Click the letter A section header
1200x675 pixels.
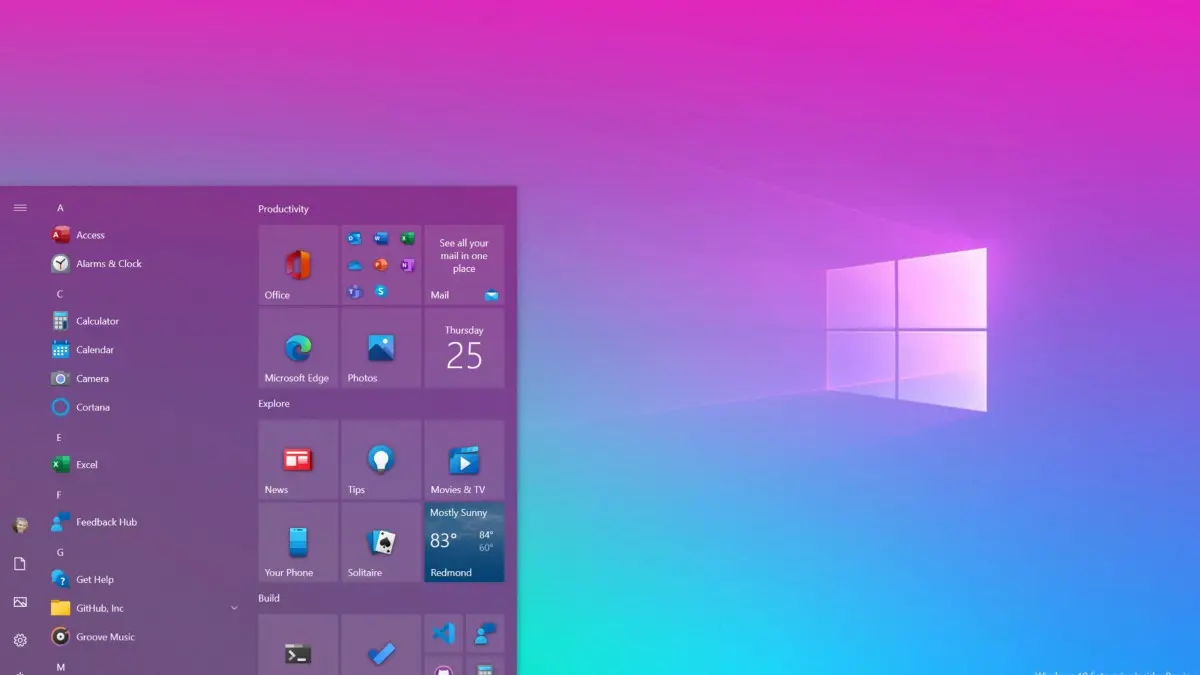[60, 208]
